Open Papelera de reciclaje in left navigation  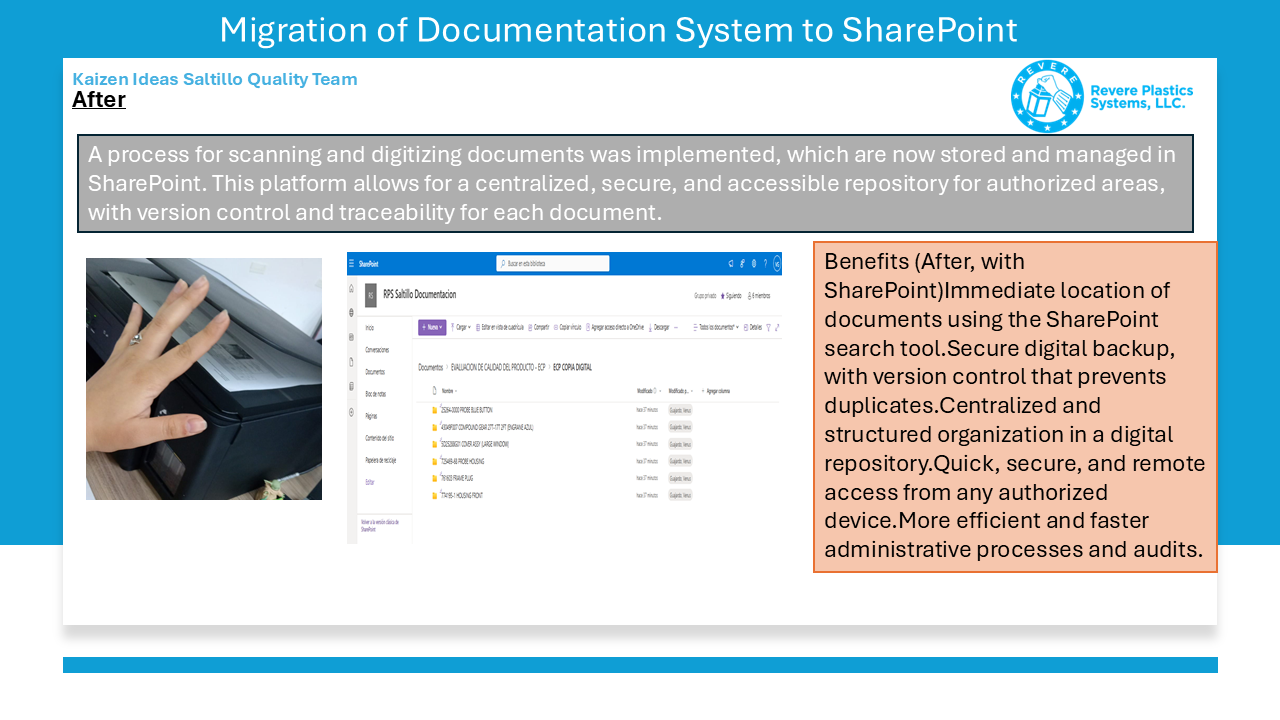(x=380, y=460)
